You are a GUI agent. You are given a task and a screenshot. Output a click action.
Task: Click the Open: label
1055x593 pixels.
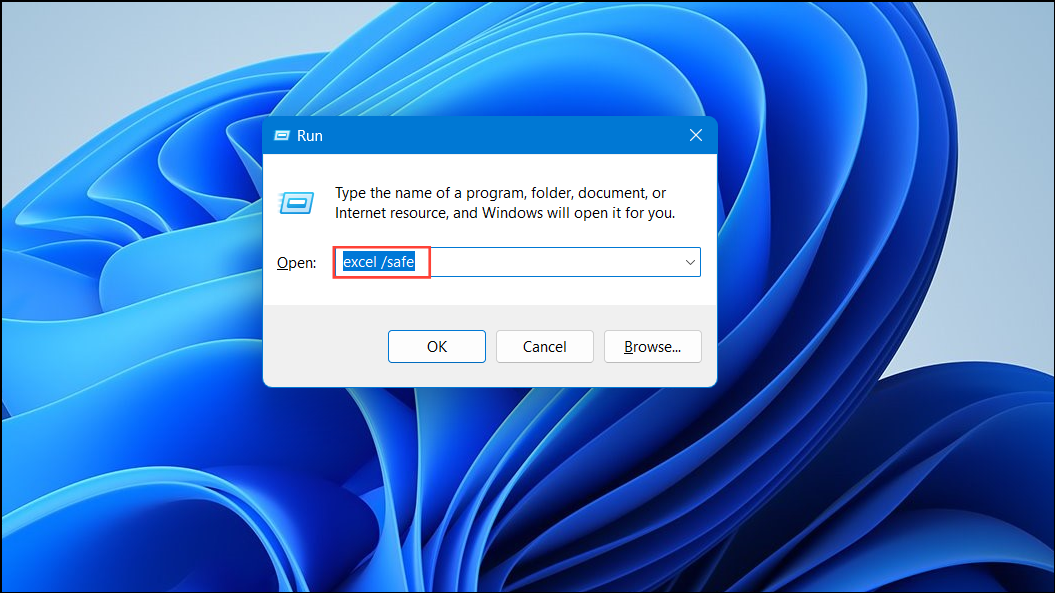296,263
